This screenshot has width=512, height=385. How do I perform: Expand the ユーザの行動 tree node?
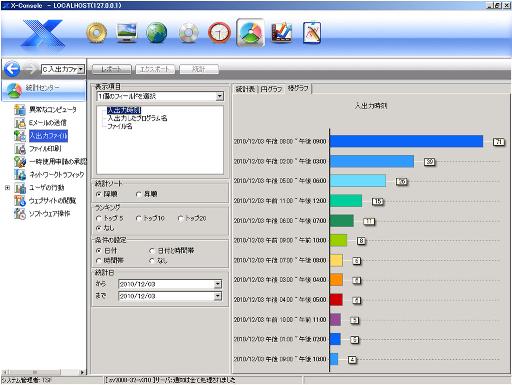tap(7, 188)
